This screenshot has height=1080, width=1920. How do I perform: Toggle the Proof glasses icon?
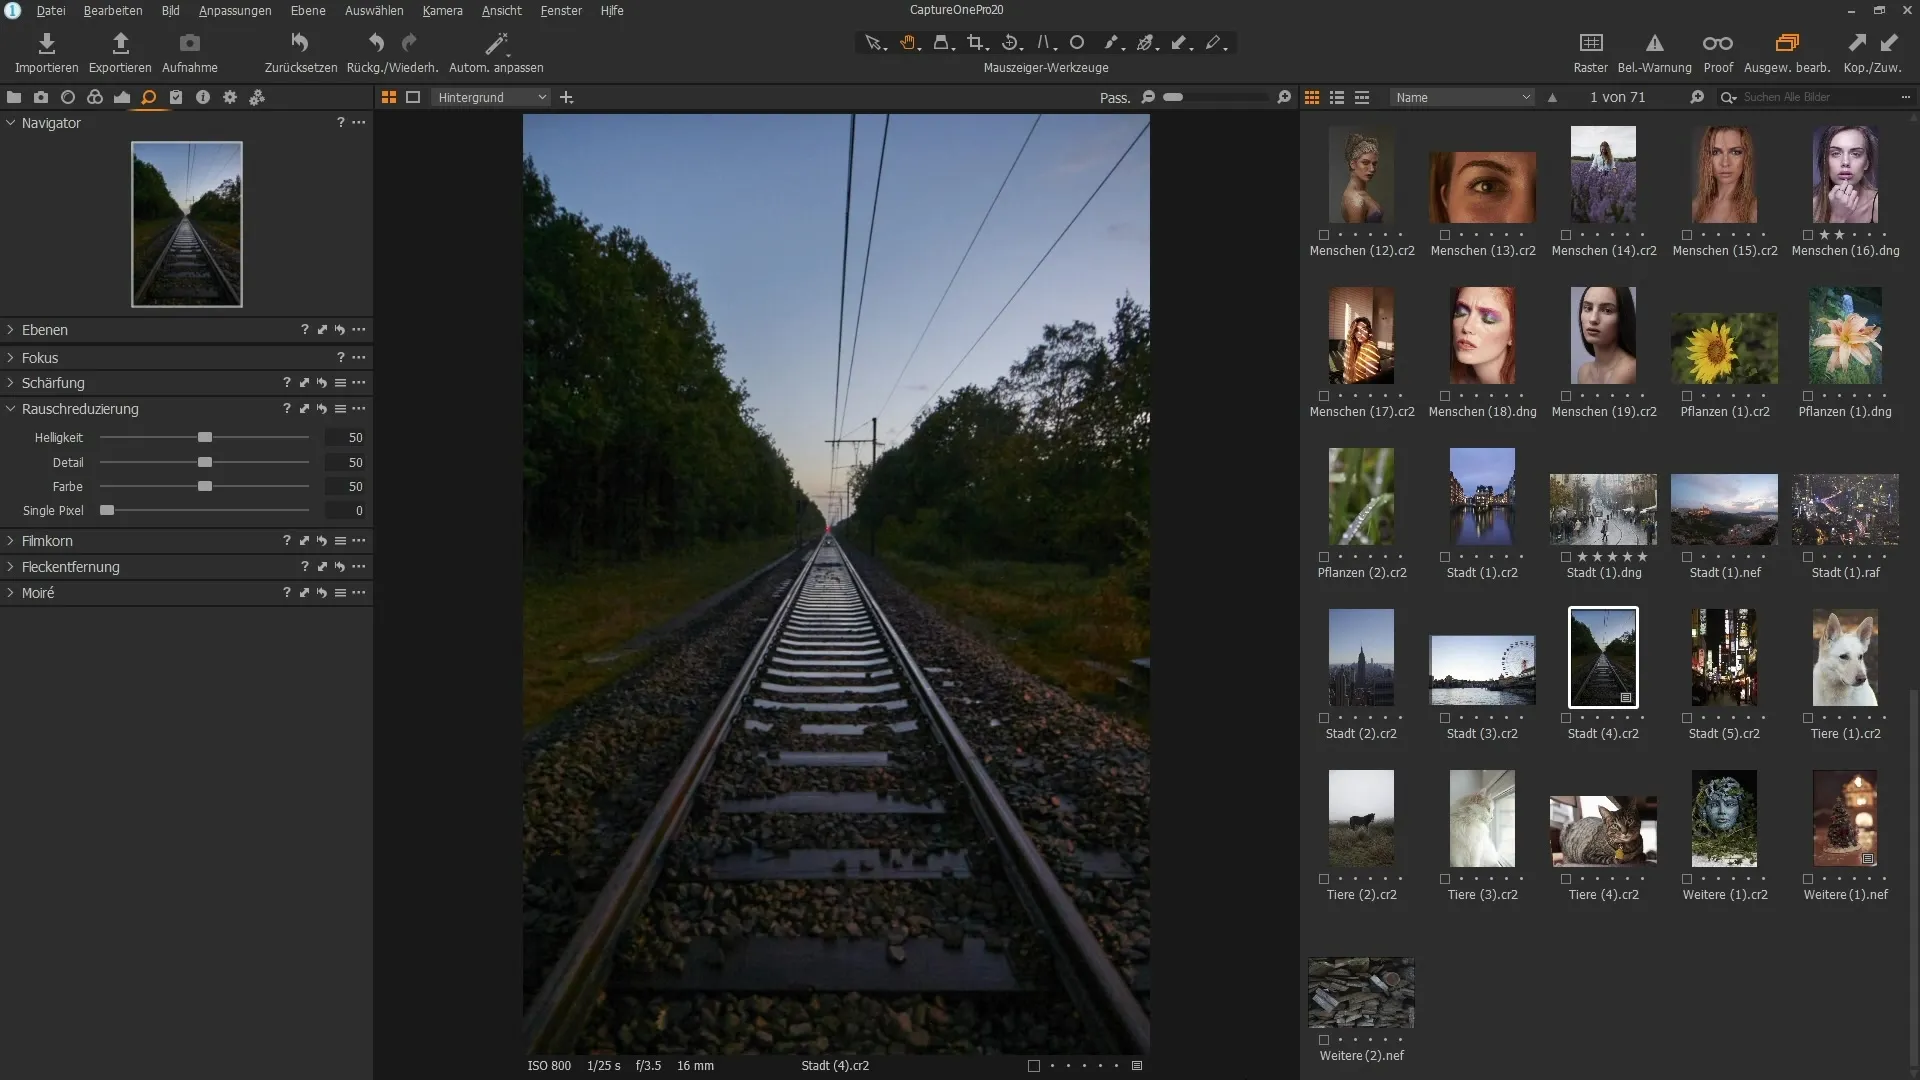pyautogui.click(x=1718, y=43)
